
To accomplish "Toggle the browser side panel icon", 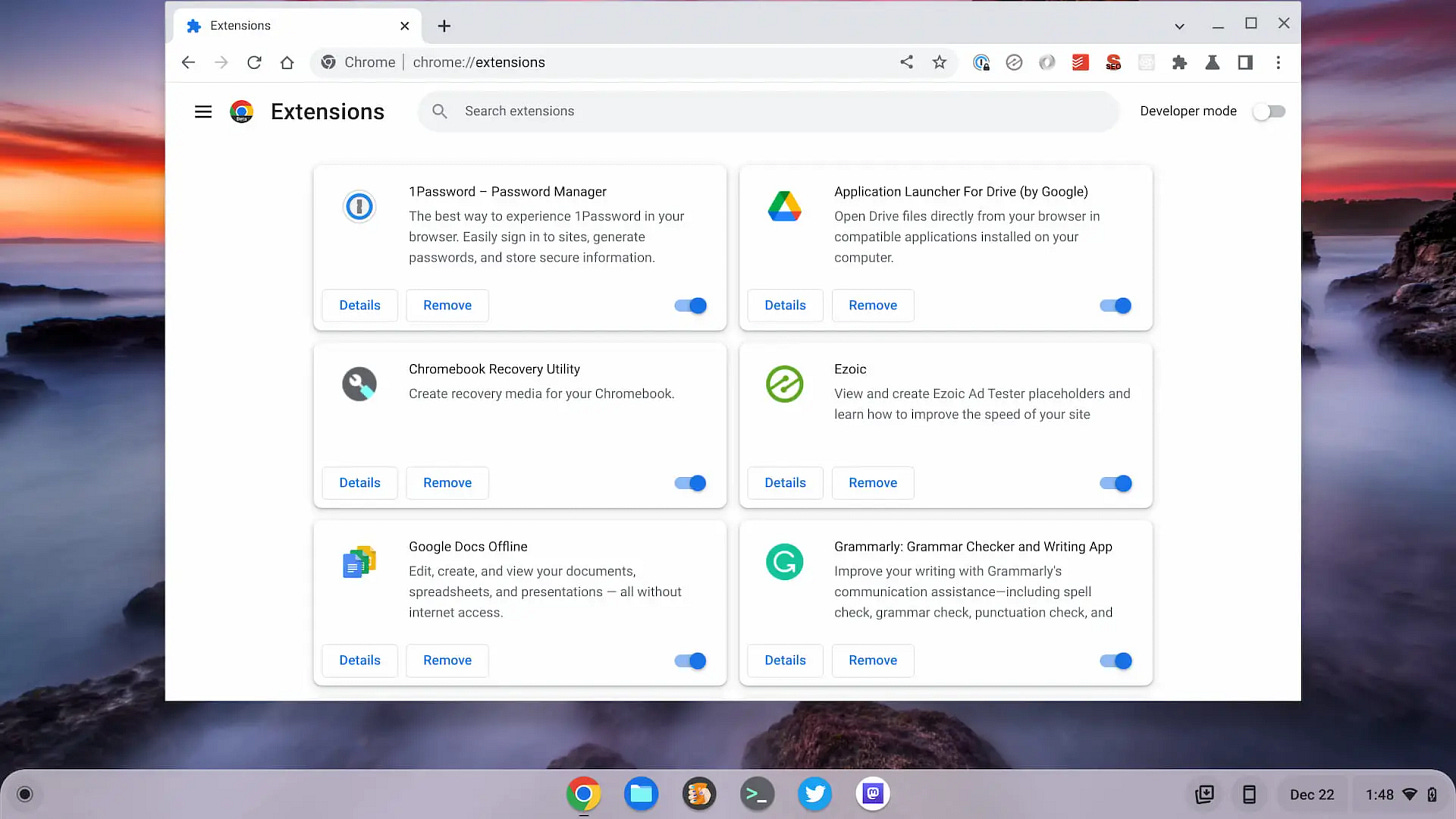I will (x=1245, y=62).
